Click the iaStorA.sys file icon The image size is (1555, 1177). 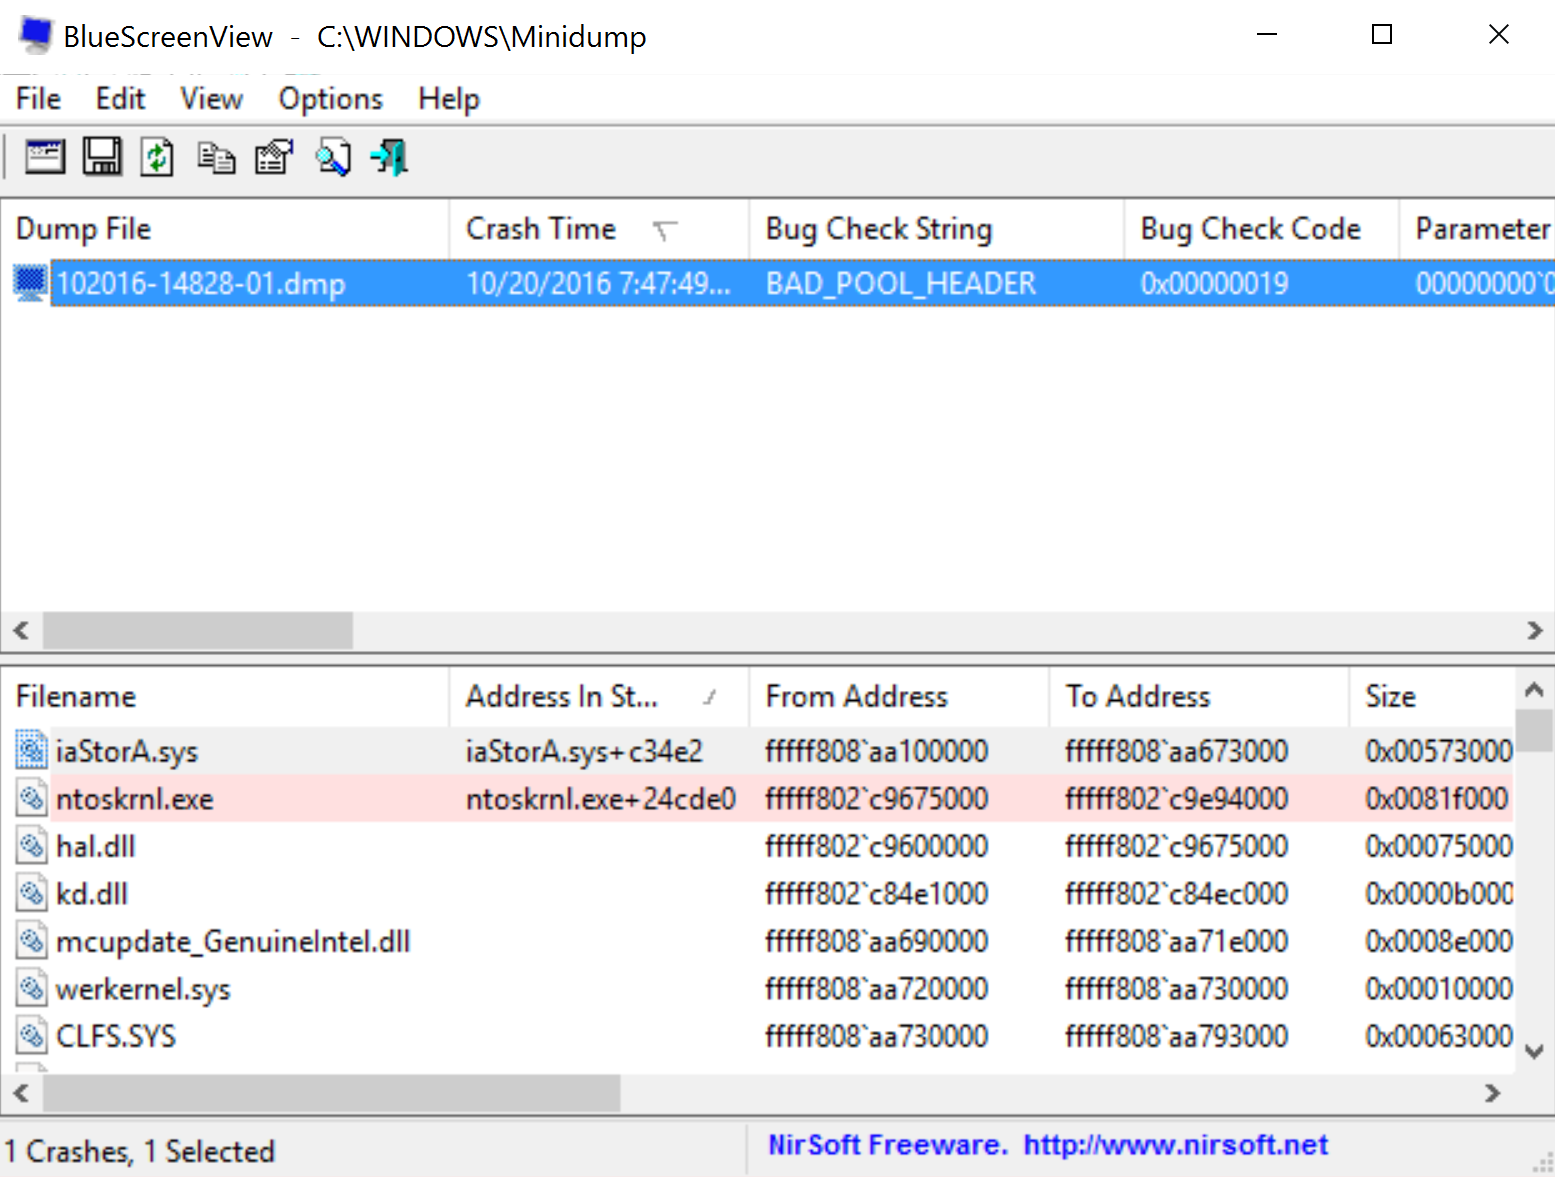(32, 750)
